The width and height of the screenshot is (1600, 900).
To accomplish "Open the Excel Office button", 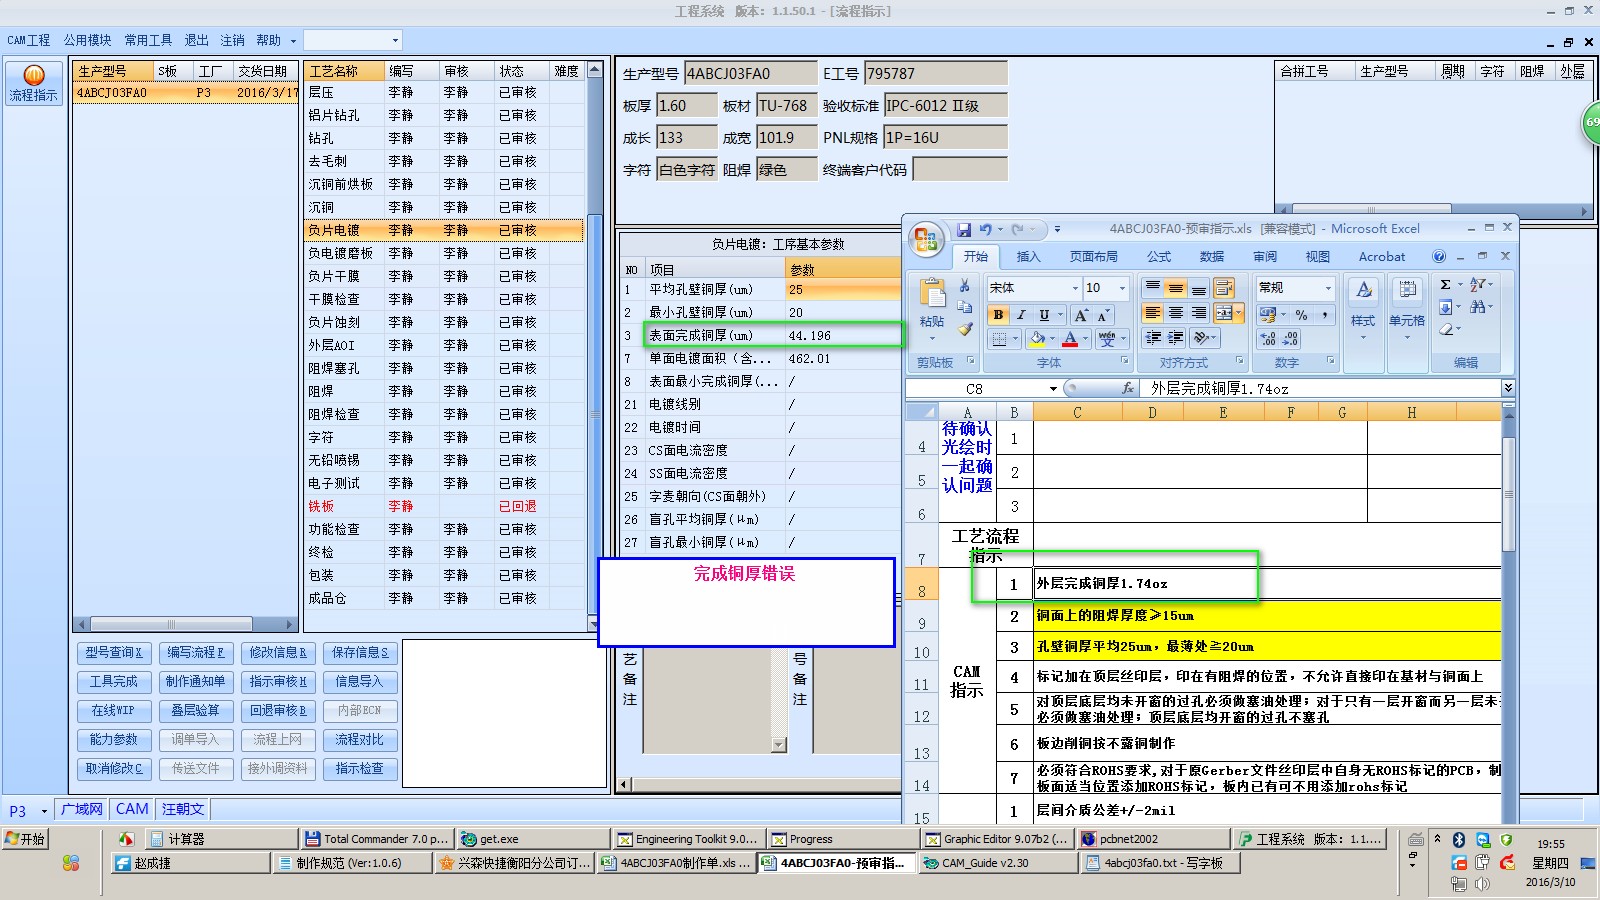I will click(926, 240).
